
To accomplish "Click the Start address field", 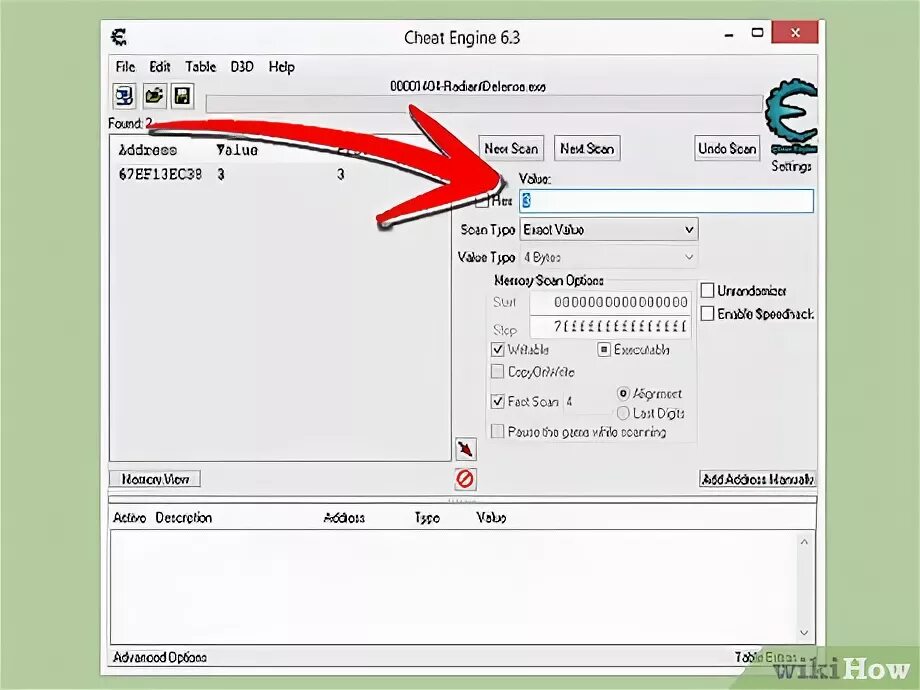I will point(610,303).
